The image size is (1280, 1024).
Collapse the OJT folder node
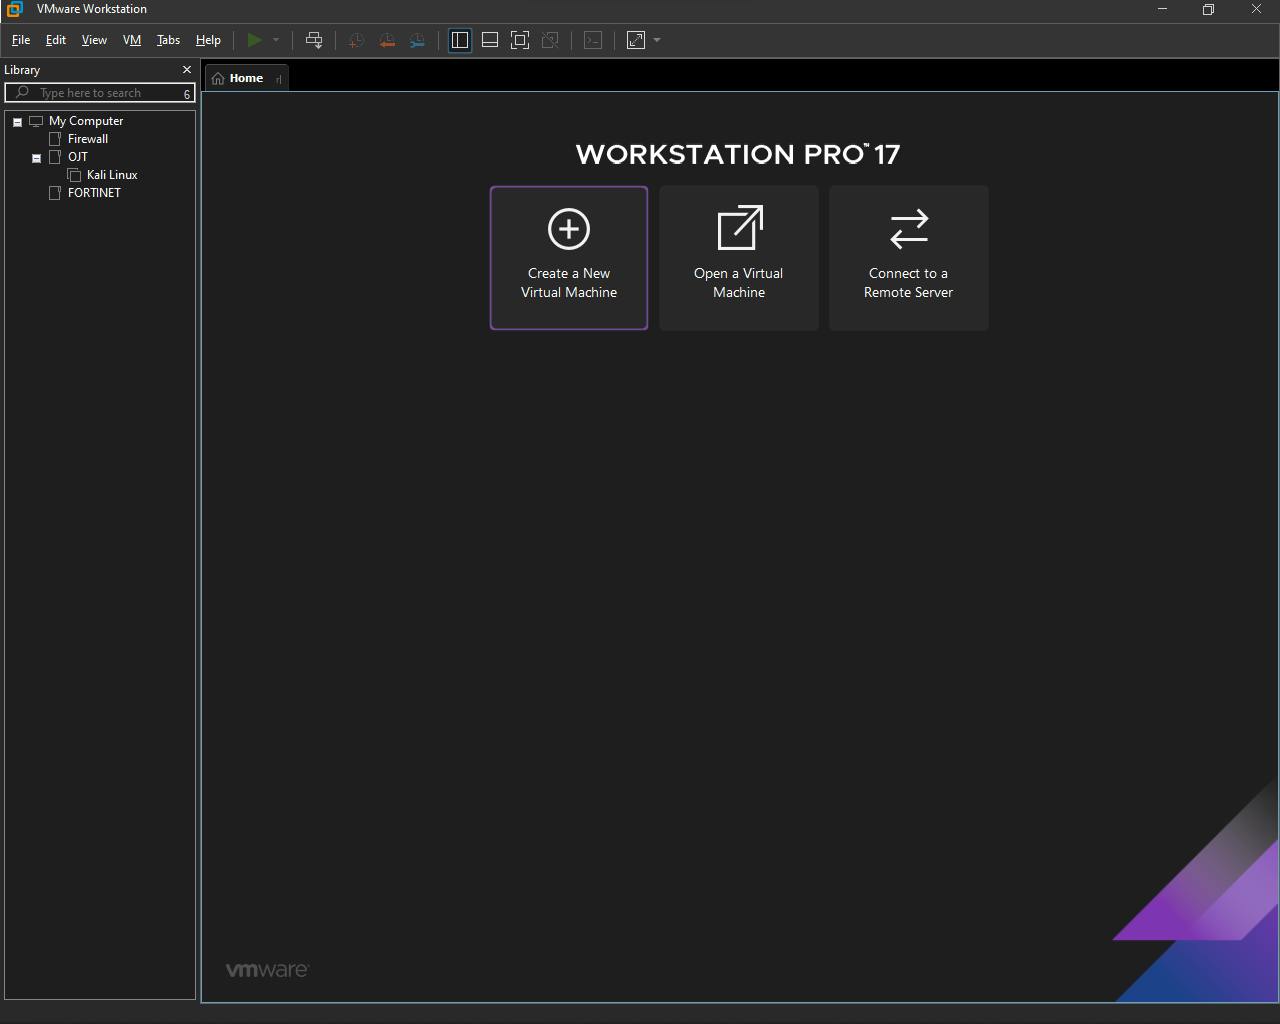(36, 157)
